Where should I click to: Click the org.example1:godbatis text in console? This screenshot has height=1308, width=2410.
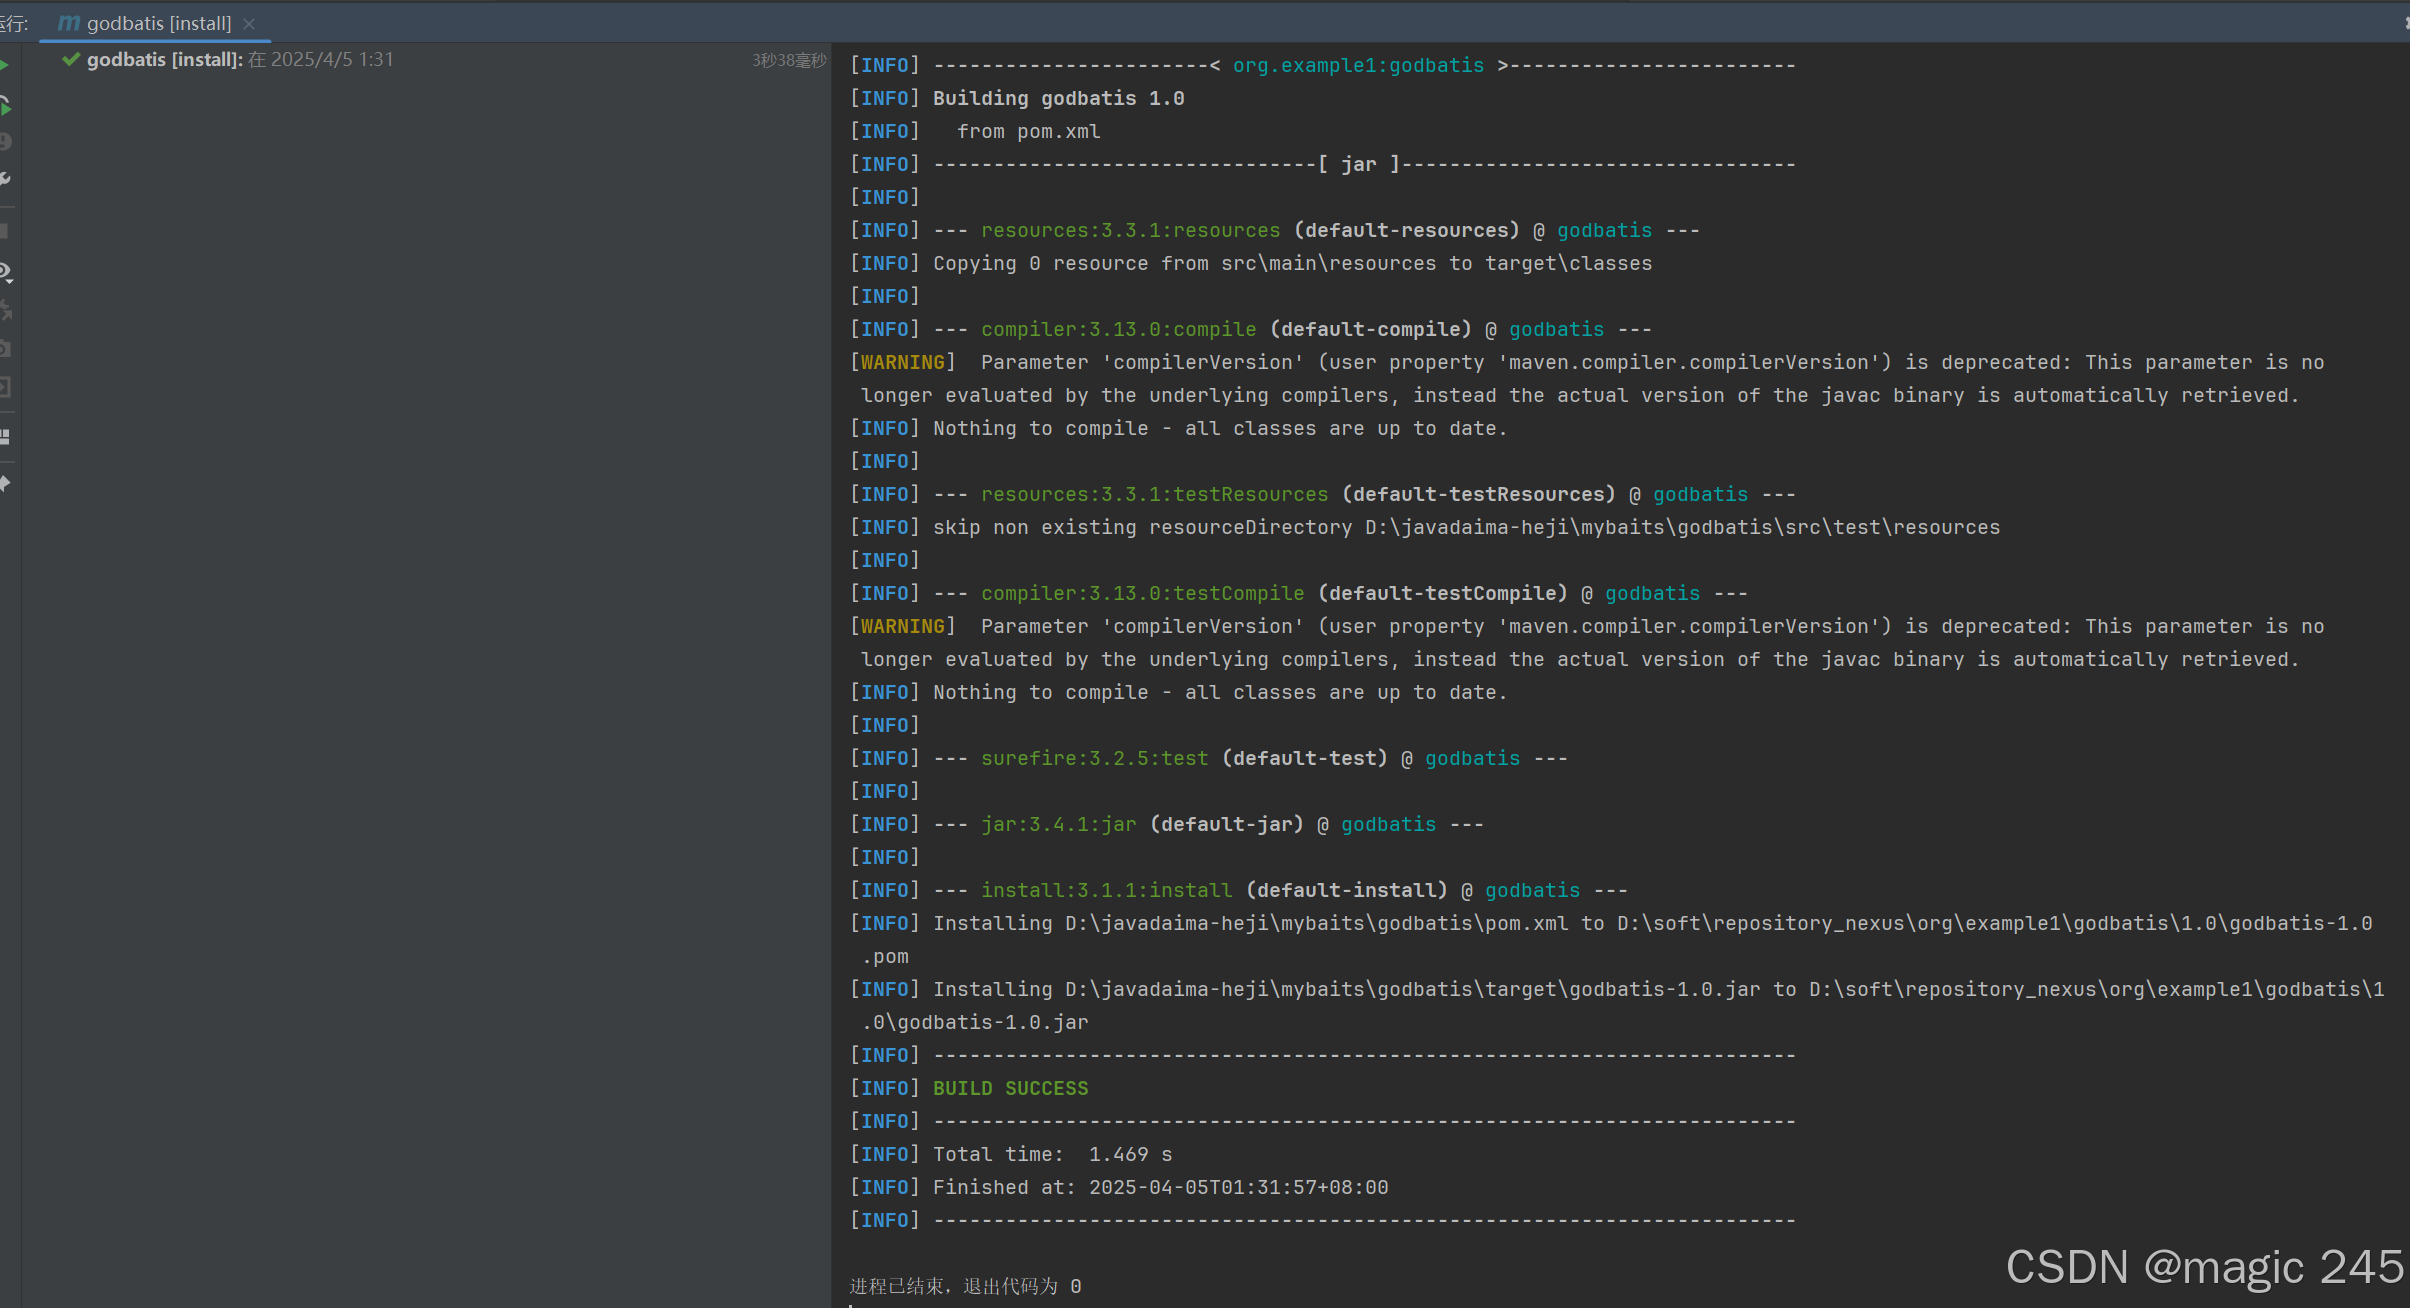point(1357,65)
